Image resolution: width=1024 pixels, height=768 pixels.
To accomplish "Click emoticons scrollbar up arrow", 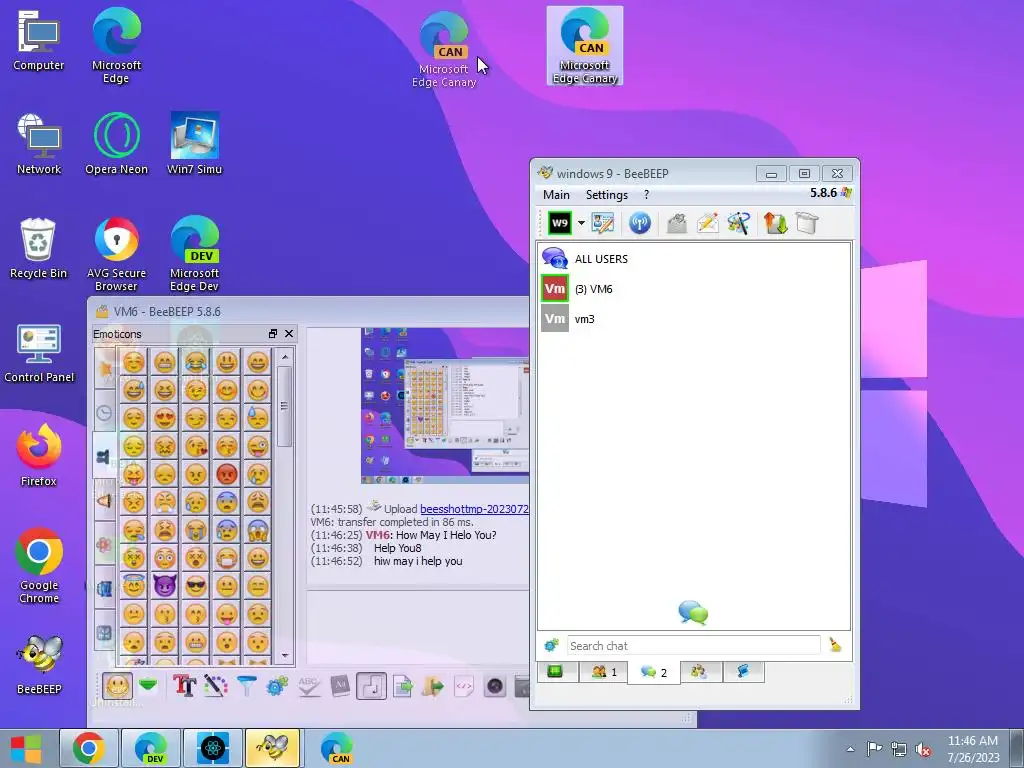I will click(285, 357).
